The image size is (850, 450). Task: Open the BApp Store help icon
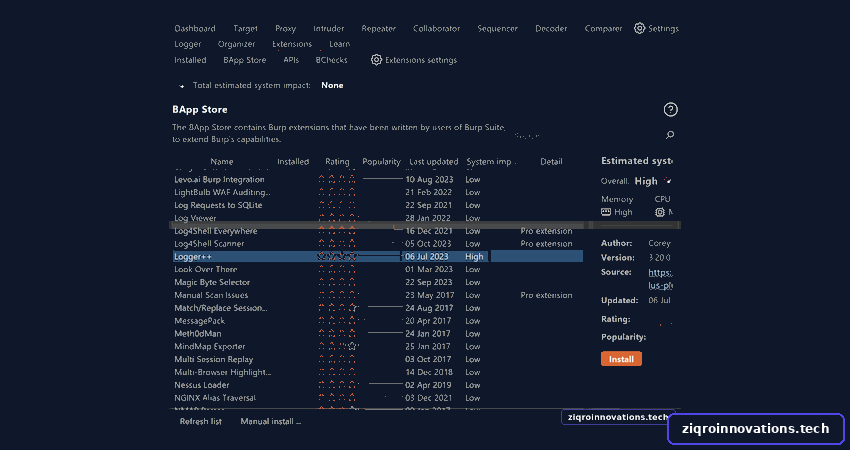point(671,110)
